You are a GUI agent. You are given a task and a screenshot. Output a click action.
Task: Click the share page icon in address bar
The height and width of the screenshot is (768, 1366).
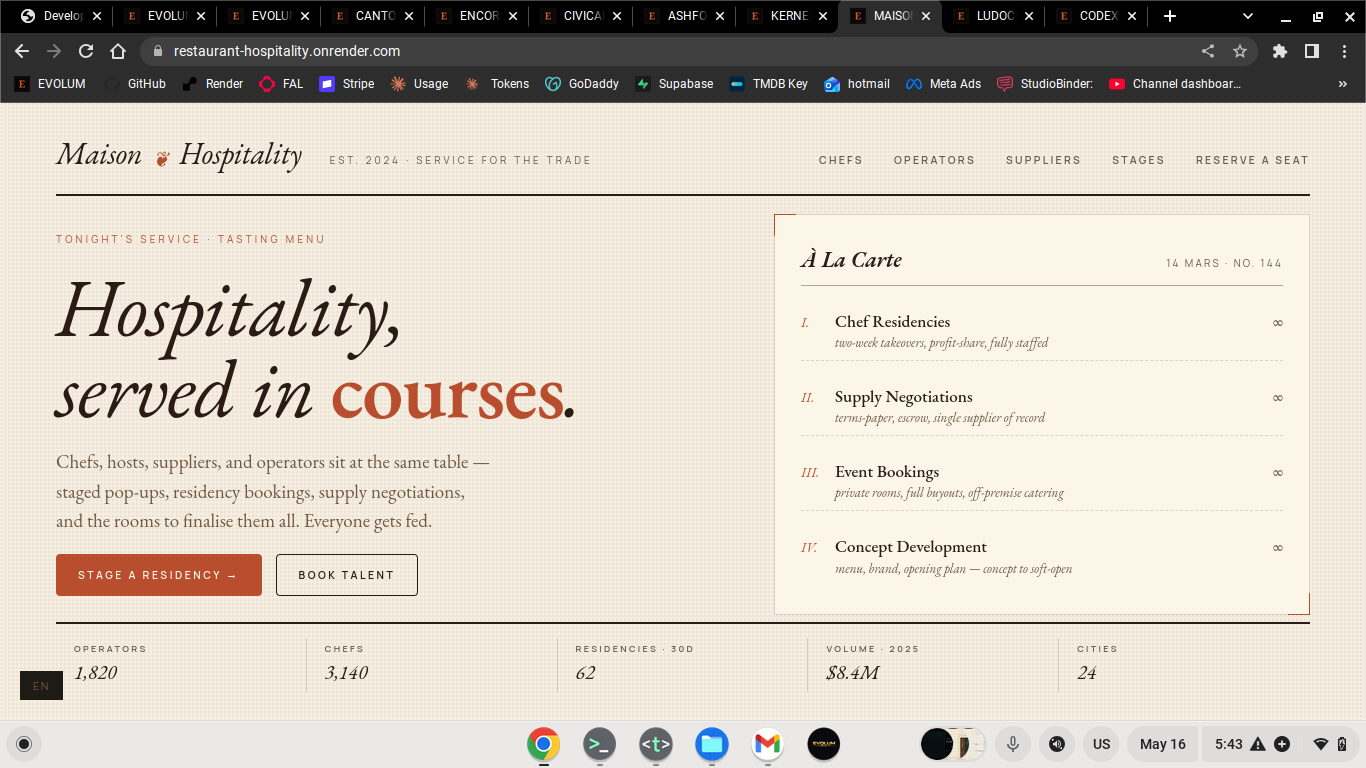coord(1208,51)
